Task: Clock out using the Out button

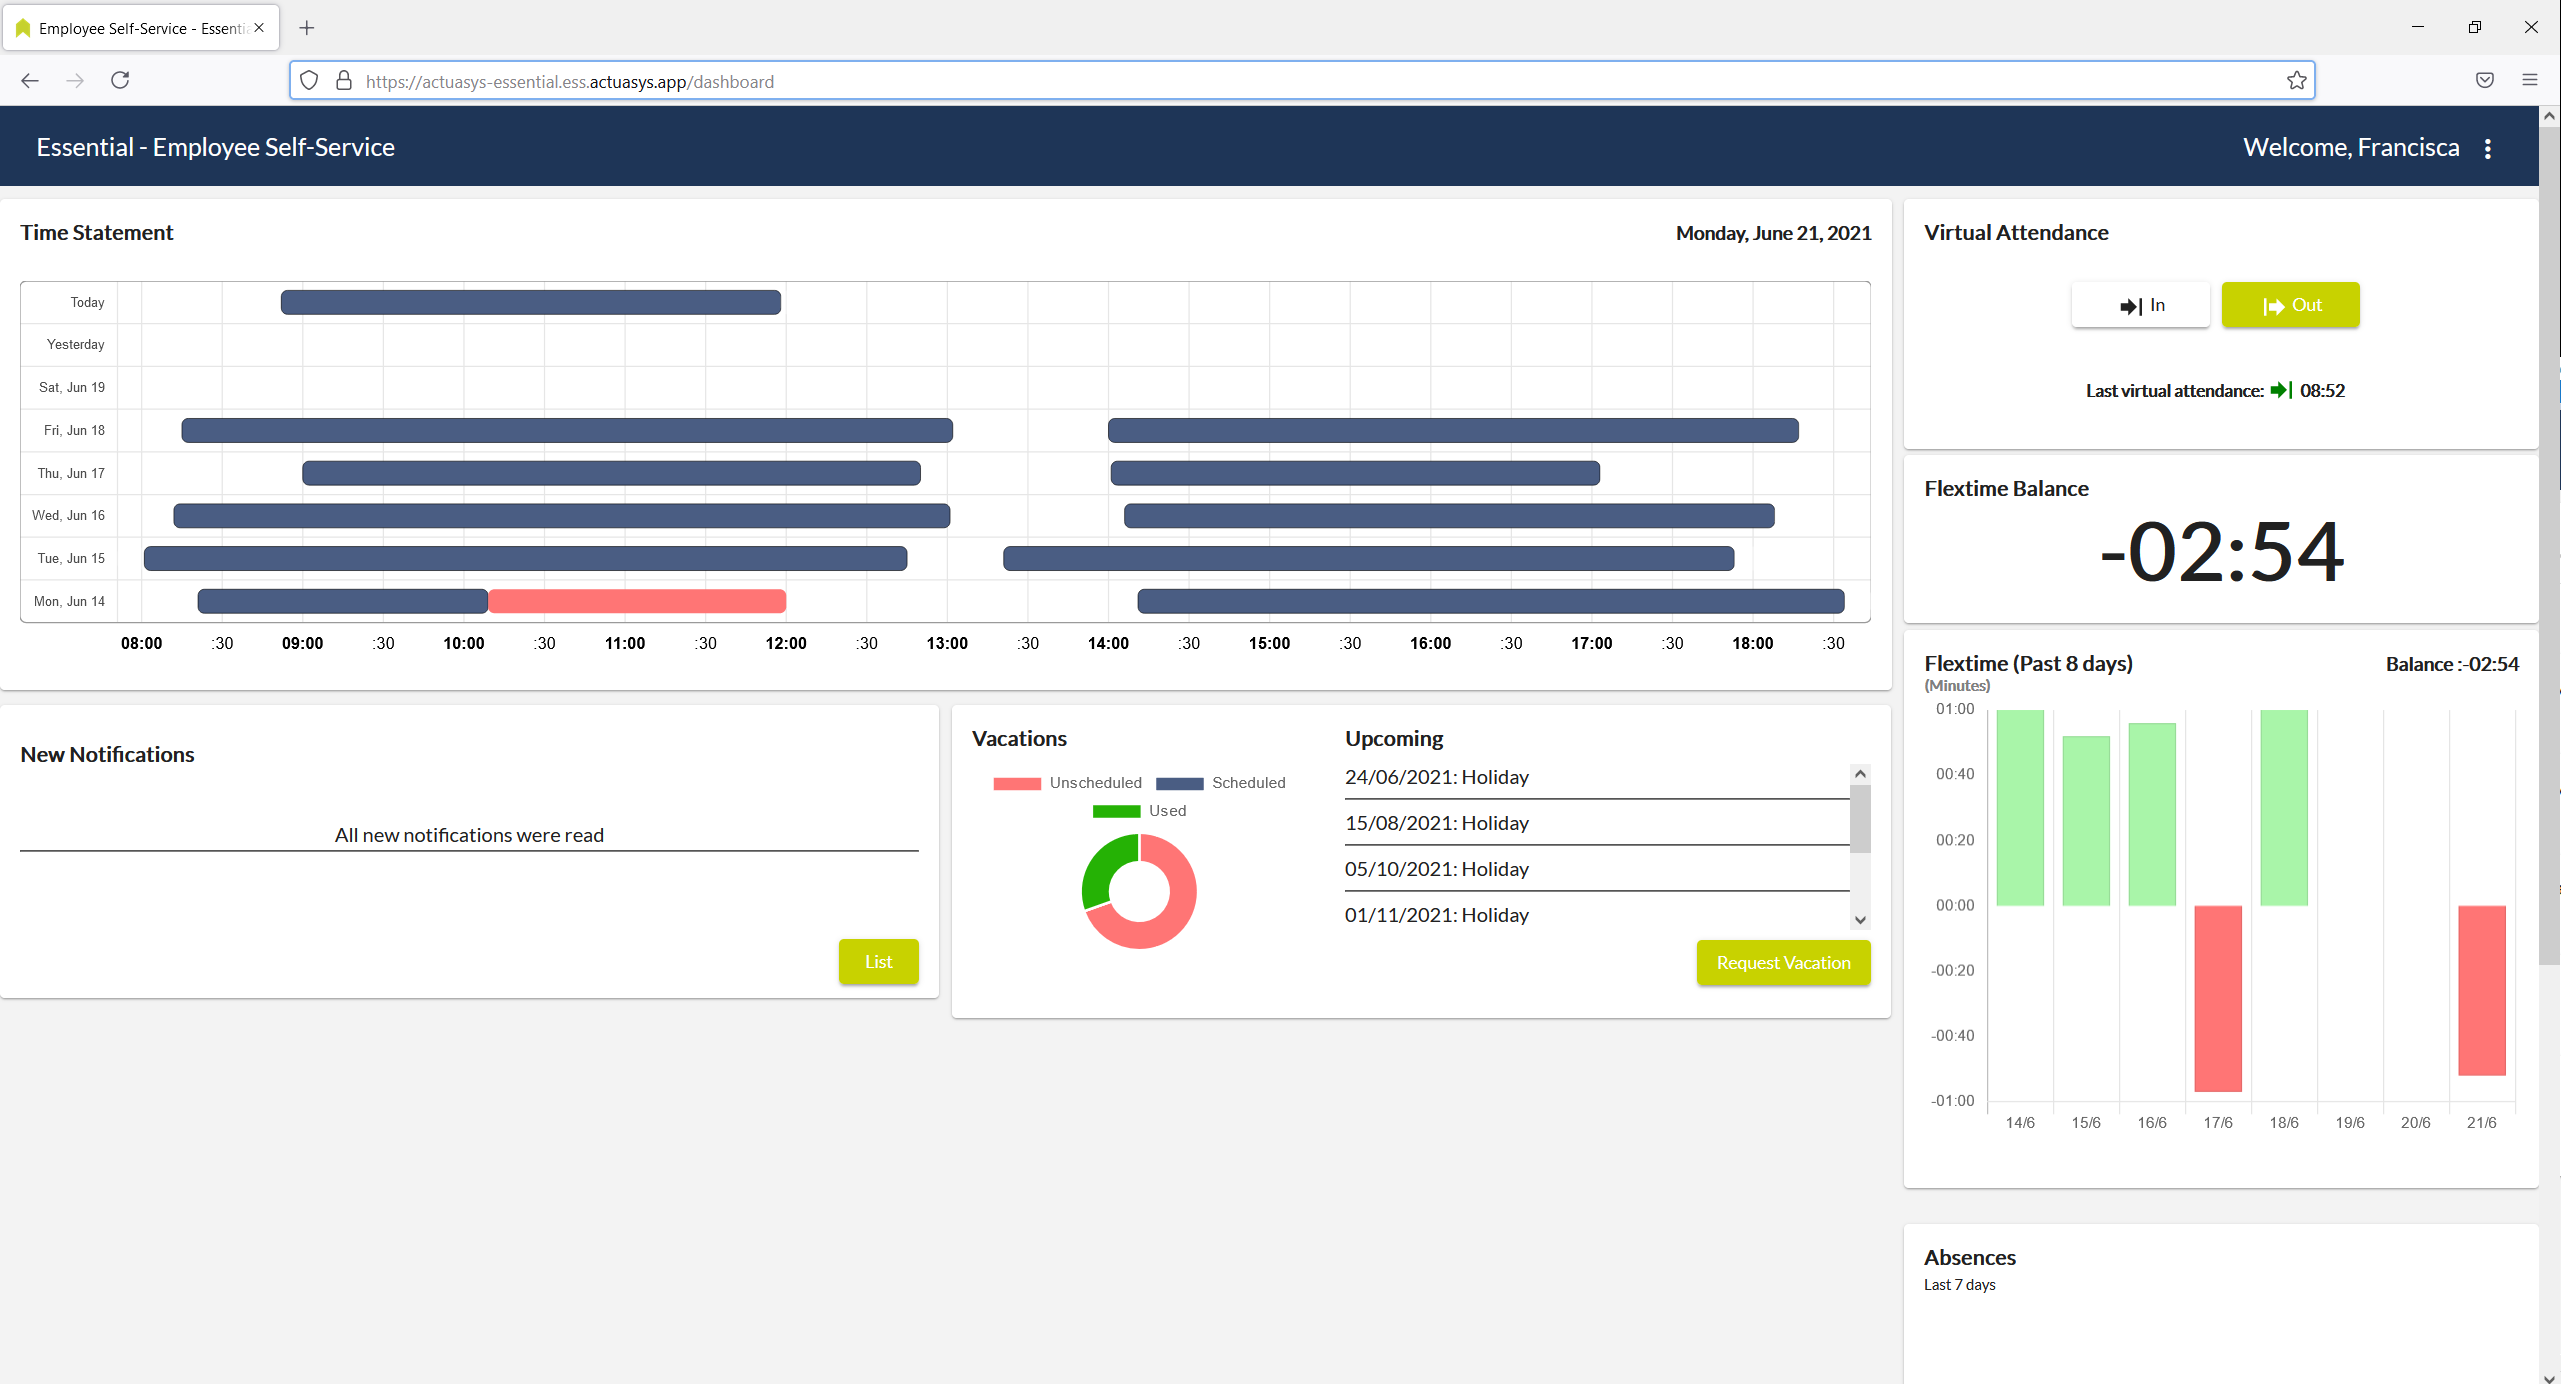Action: coord(2290,305)
